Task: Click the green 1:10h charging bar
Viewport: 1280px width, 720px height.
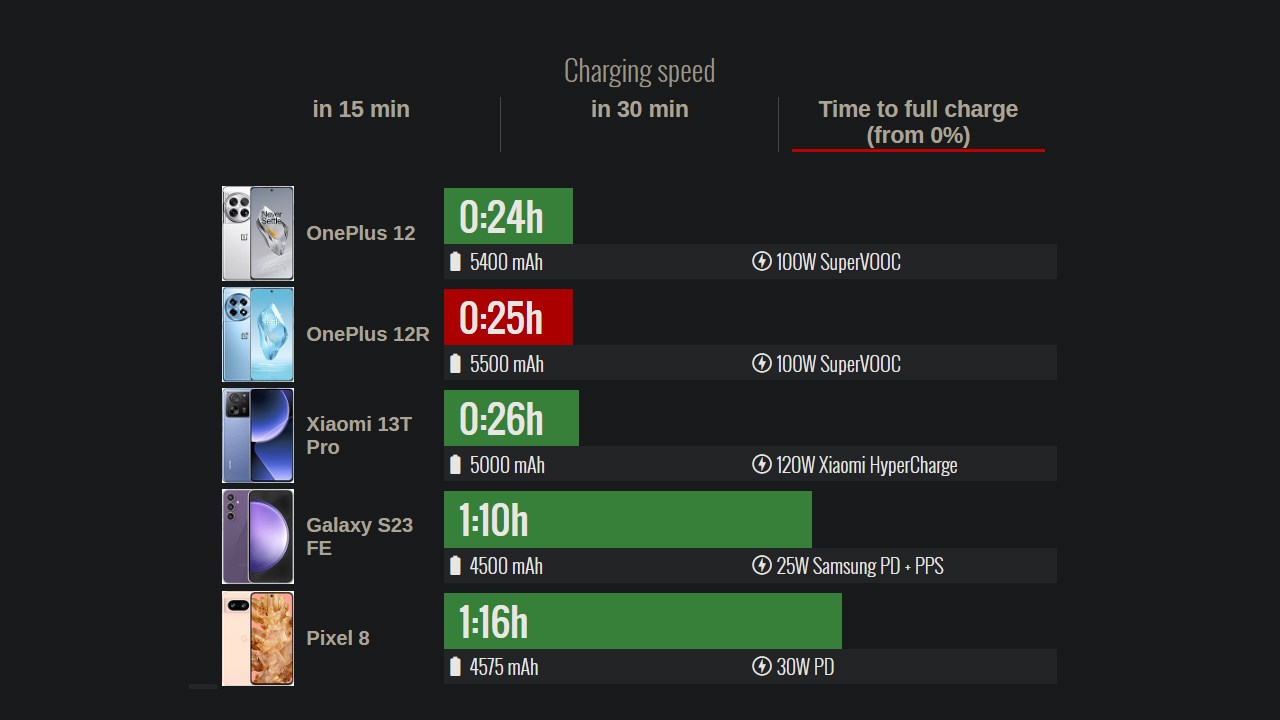Action: (627, 520)
